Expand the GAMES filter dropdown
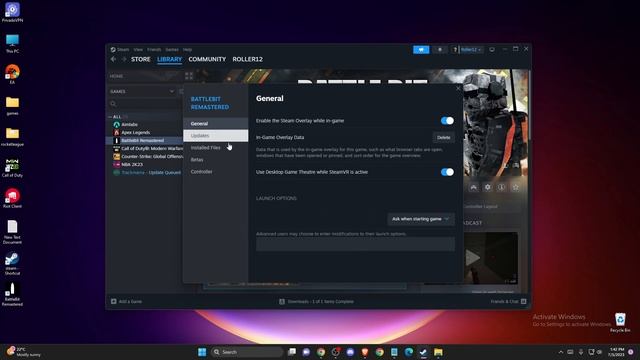The height and width of the screenshot is (360, 640). click(x=172, y=91)
